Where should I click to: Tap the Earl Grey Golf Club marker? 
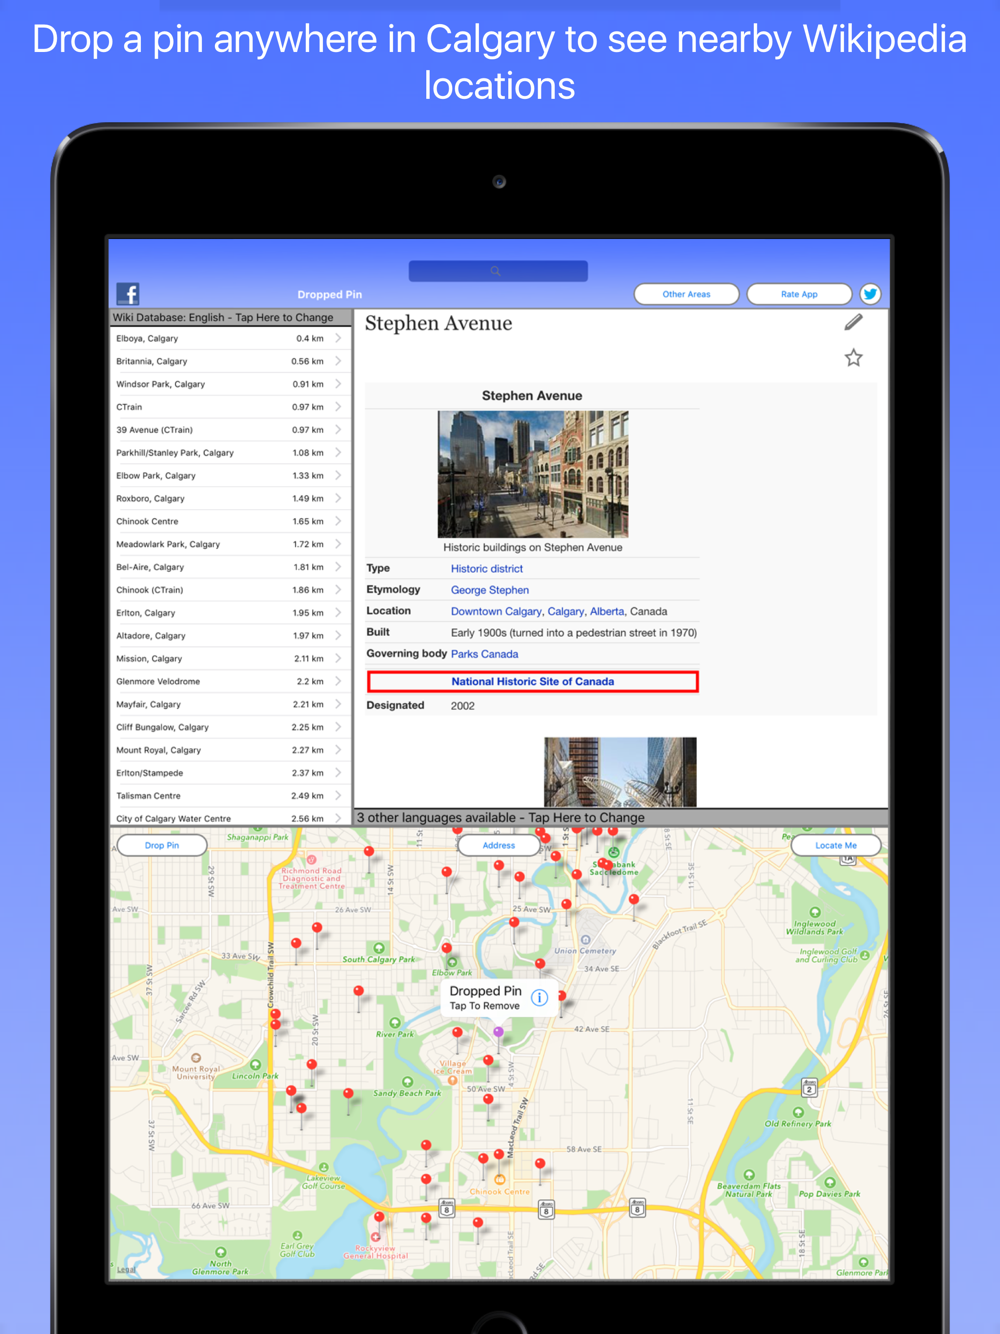297,1236
